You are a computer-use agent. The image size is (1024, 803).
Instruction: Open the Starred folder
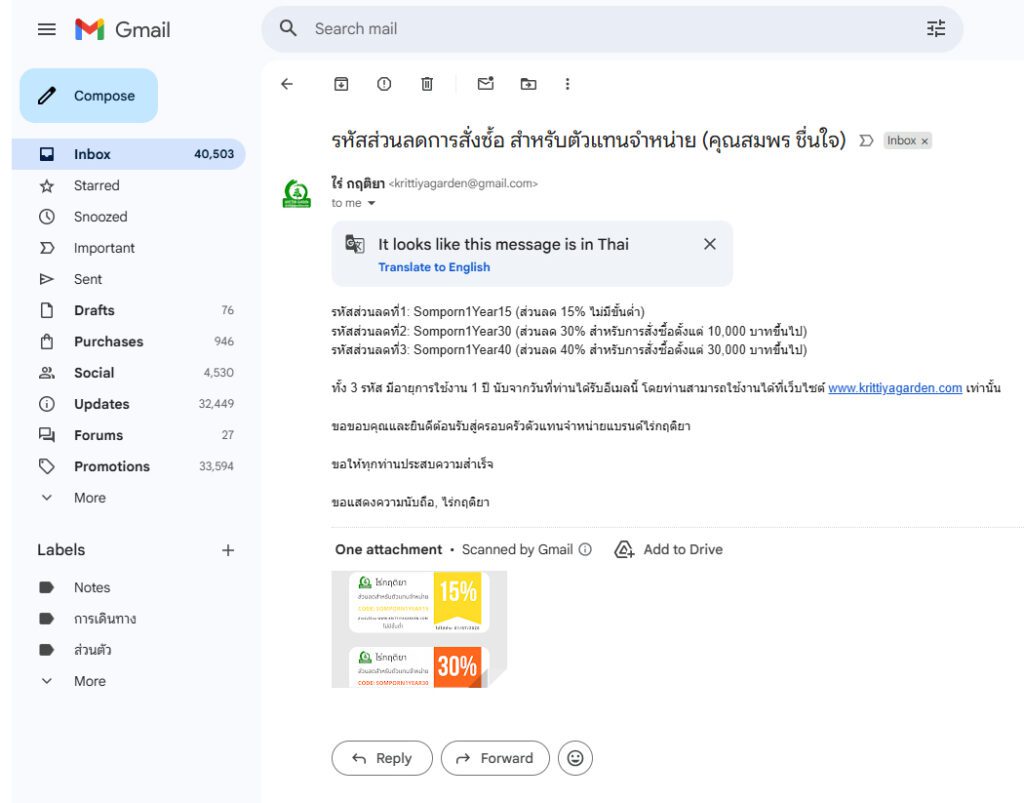96,185
